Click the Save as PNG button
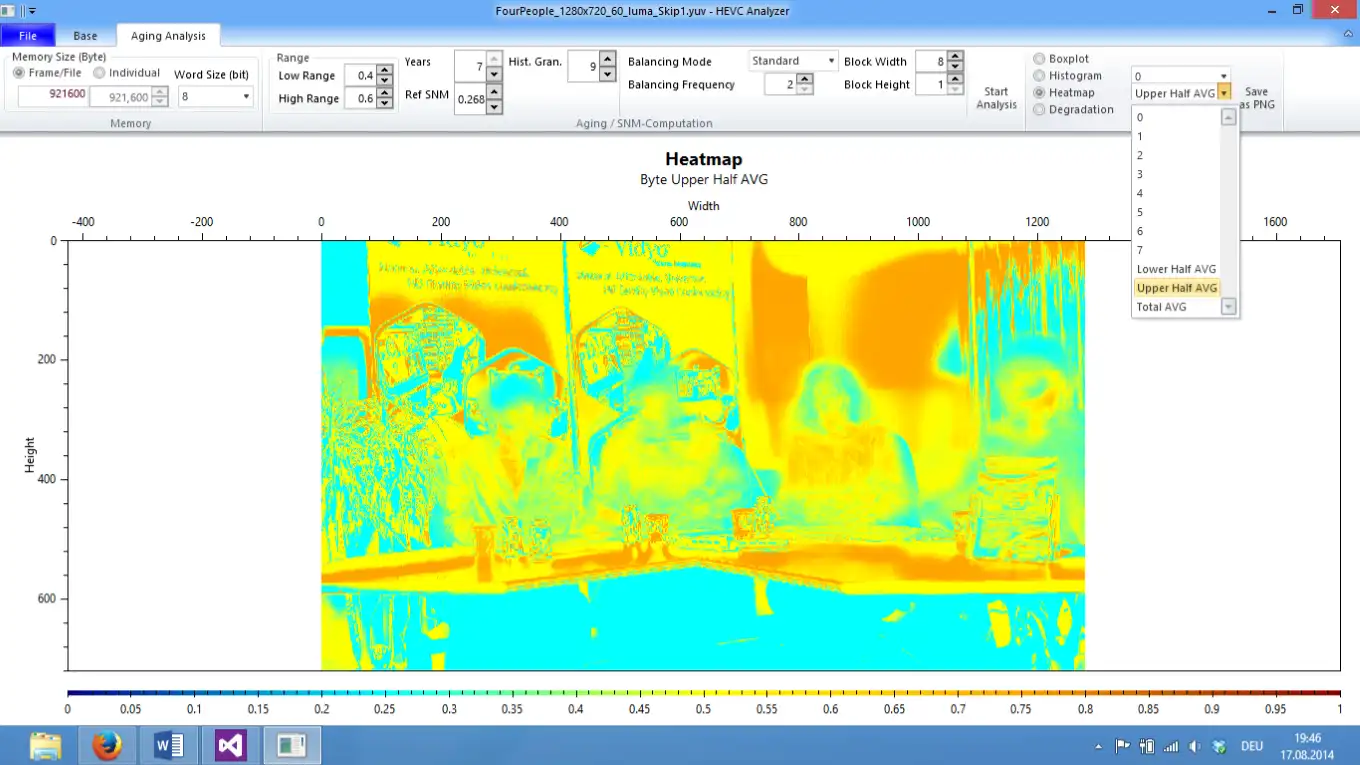This screenshot has width=1360, height=765. (1257, 98)
